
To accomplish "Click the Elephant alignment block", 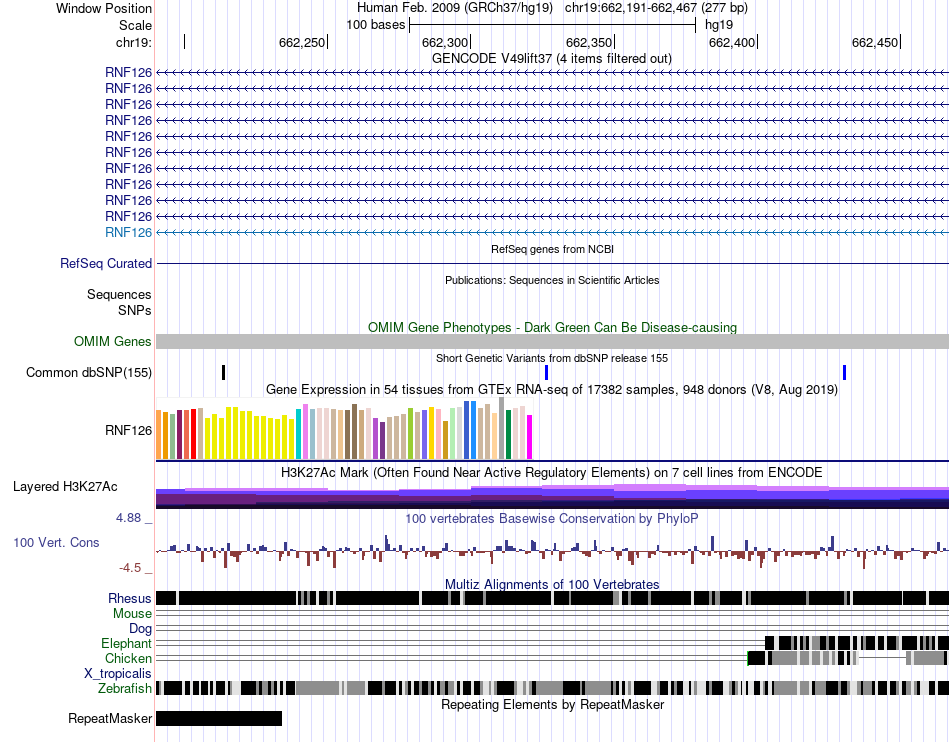I will tap(857, 643).
